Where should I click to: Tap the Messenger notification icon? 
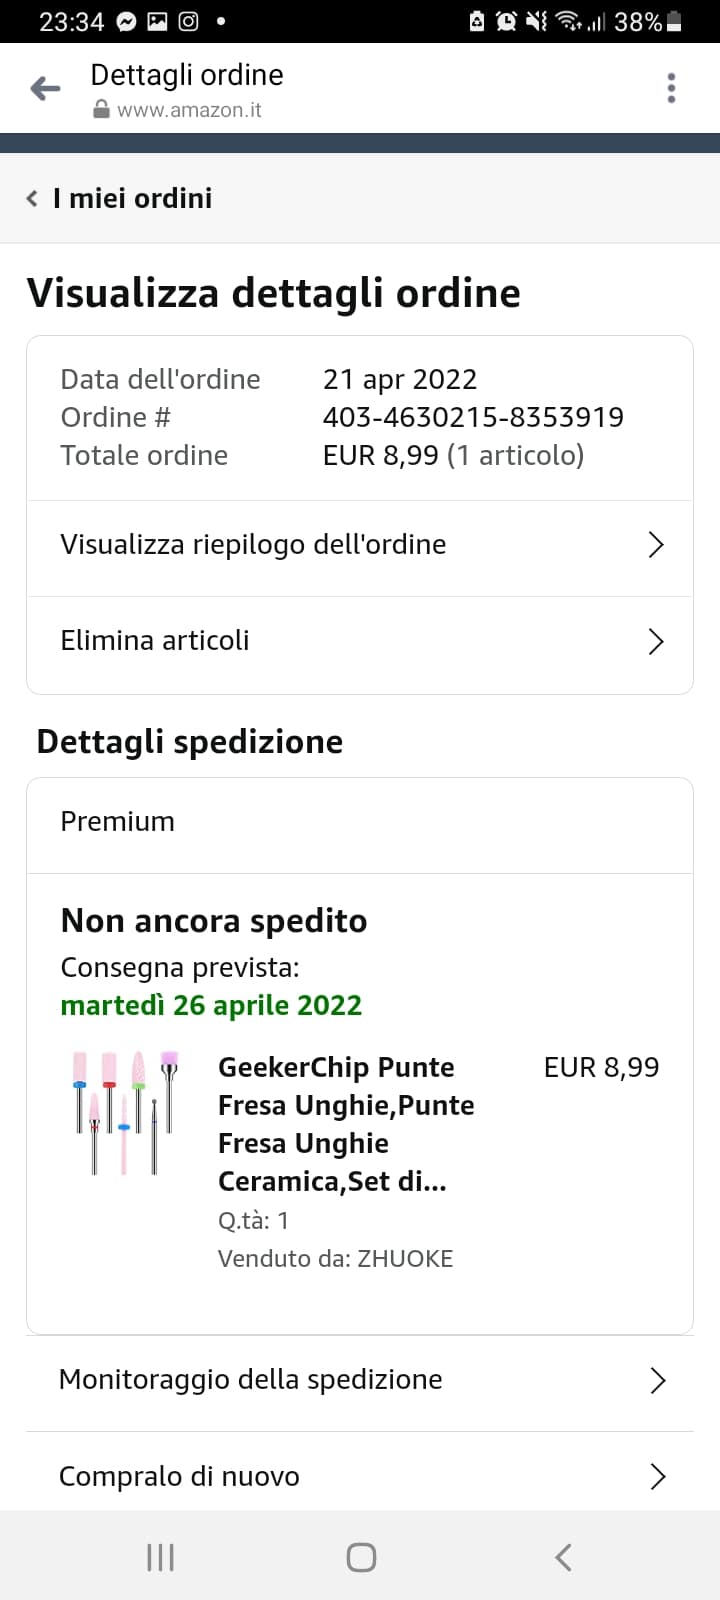(x=127, y=21)
